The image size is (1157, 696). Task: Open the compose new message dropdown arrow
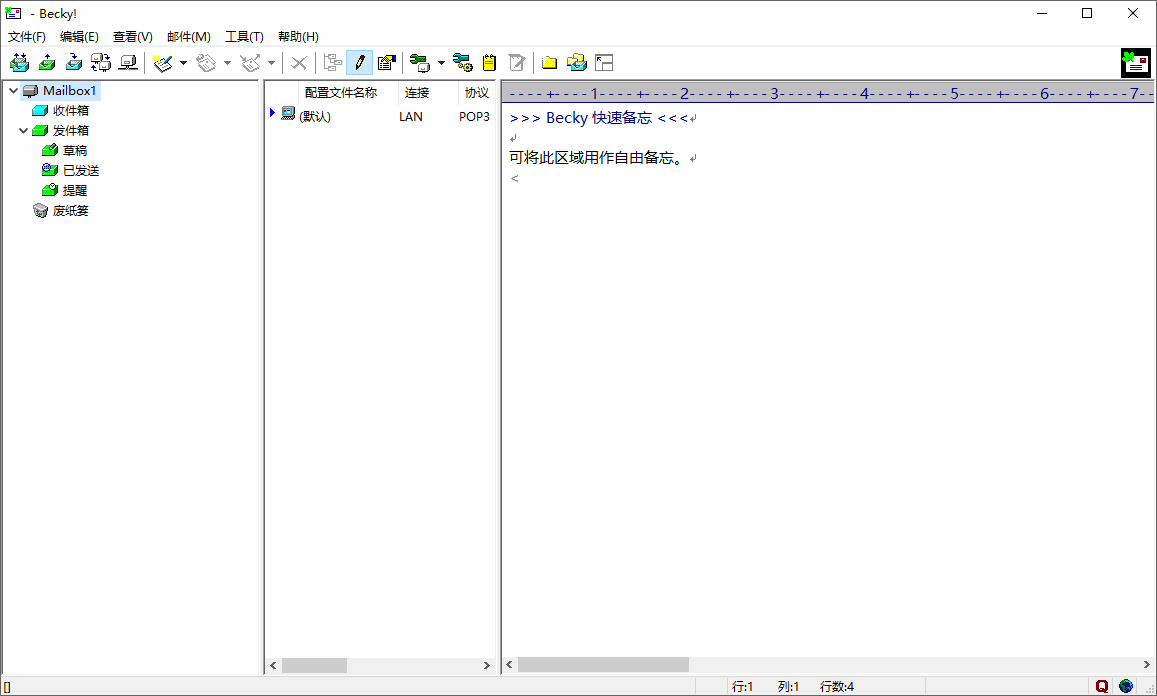(183, 63)
